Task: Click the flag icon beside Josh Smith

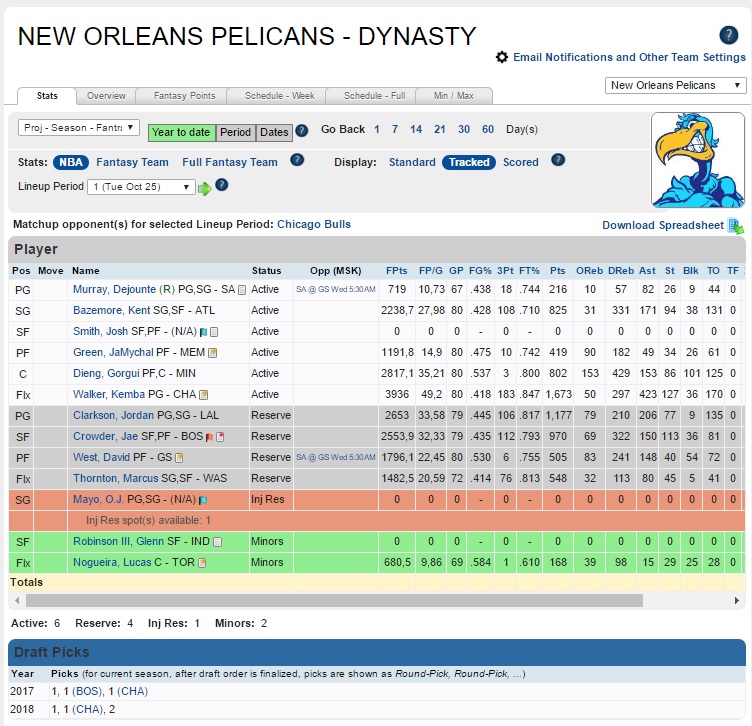Action: (x=203, y=332)
